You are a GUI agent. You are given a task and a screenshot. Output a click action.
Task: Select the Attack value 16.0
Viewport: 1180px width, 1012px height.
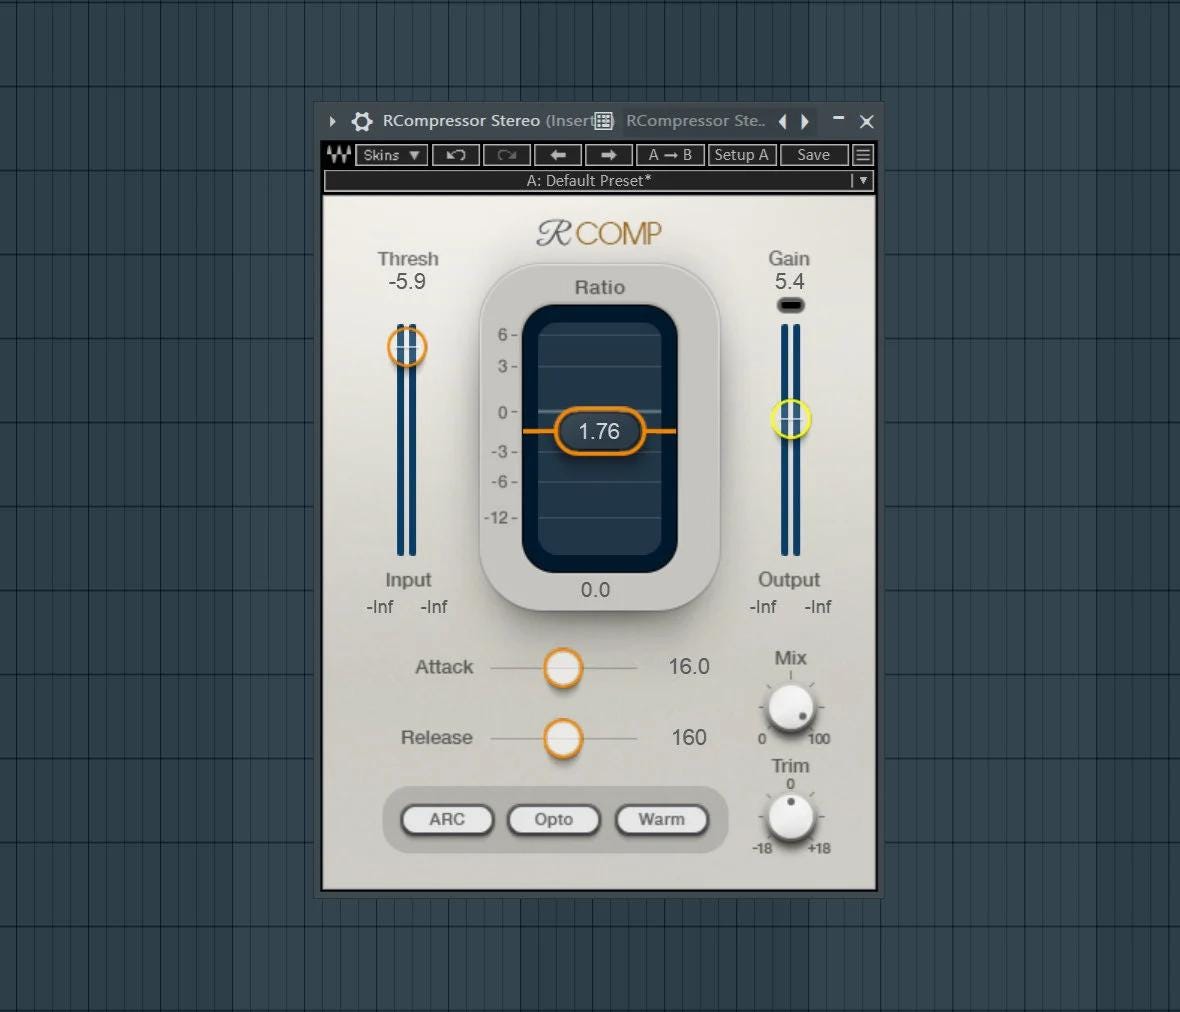coord(689,667)
